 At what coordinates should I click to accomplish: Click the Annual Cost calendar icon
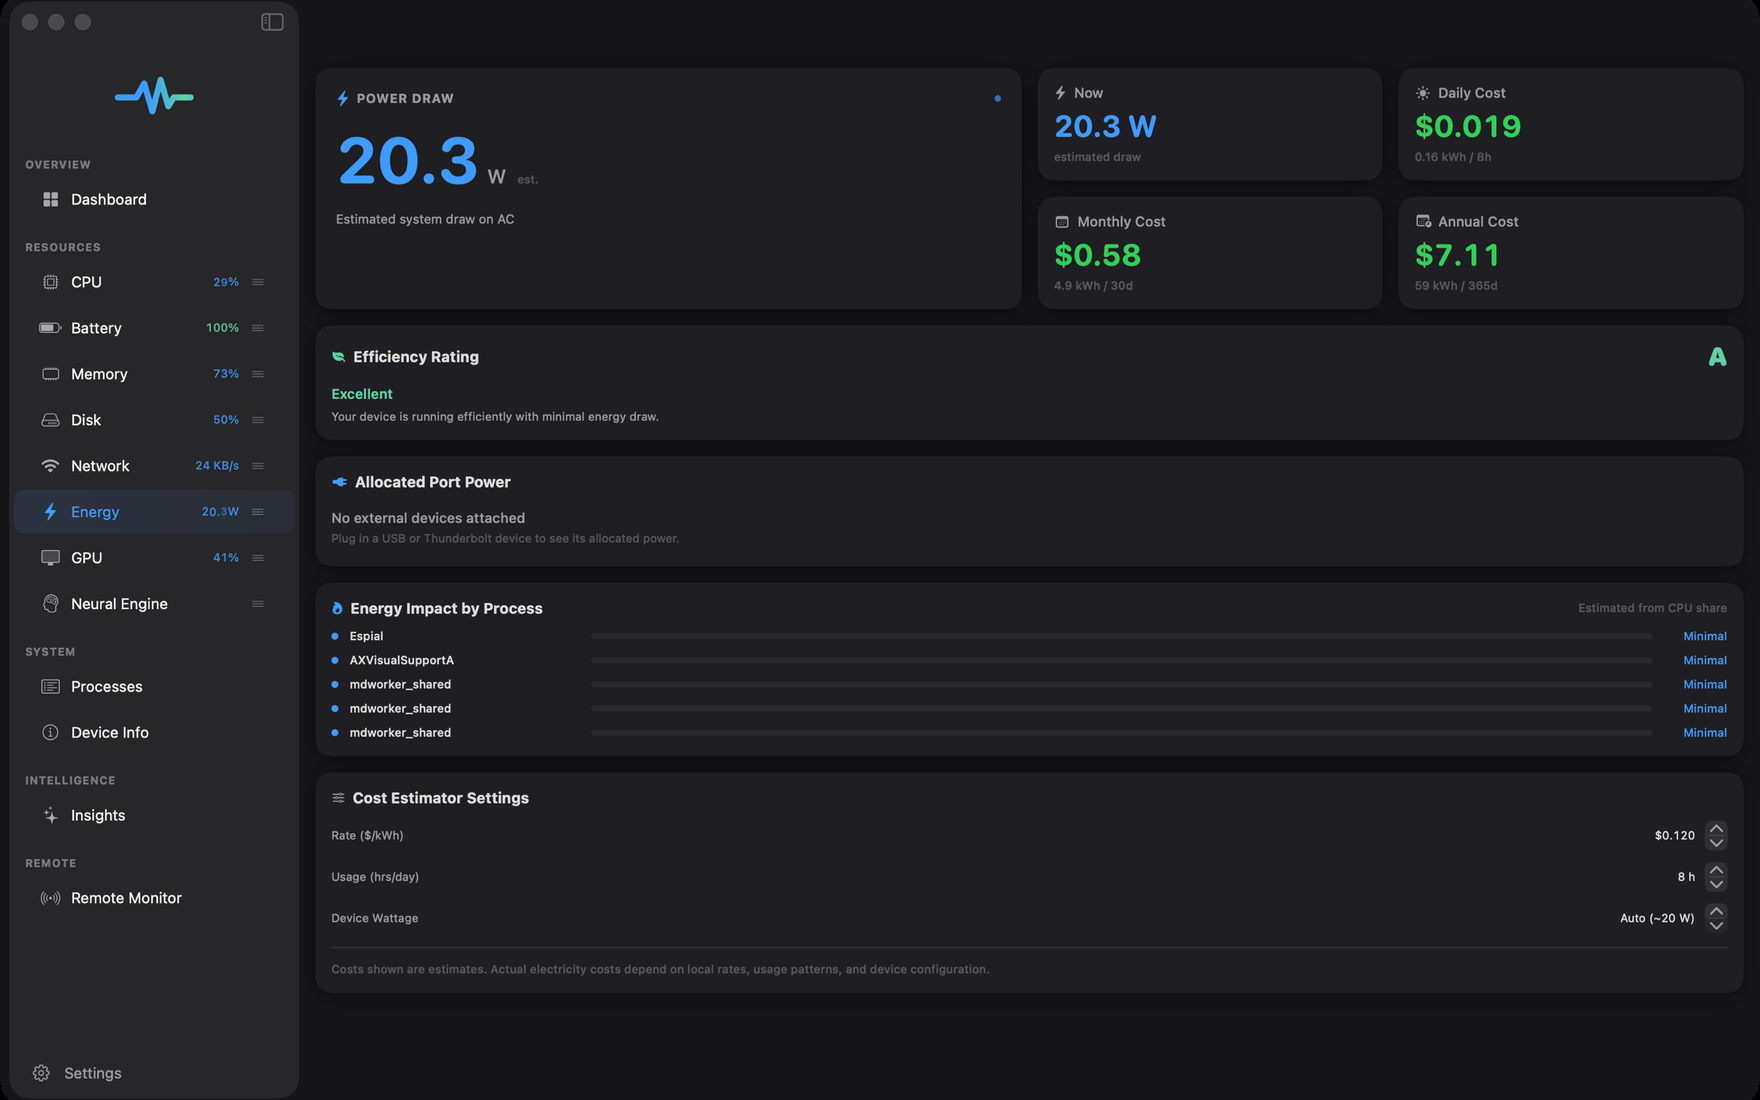coord(1423,222)
